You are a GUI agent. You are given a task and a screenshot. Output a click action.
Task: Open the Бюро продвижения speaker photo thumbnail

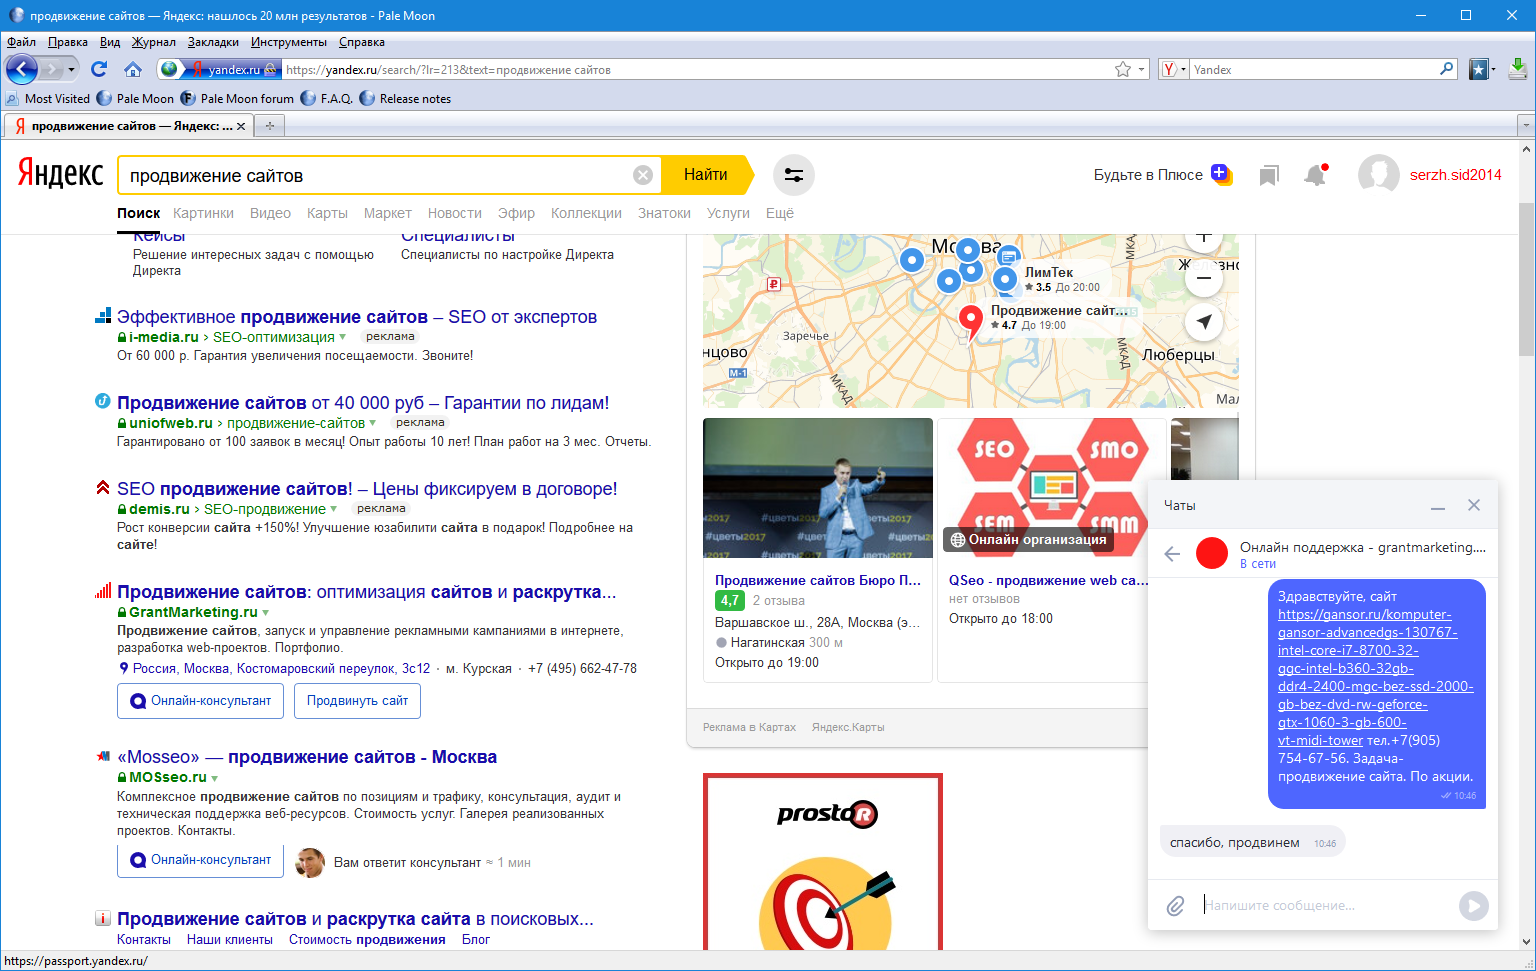pos(818,488)
